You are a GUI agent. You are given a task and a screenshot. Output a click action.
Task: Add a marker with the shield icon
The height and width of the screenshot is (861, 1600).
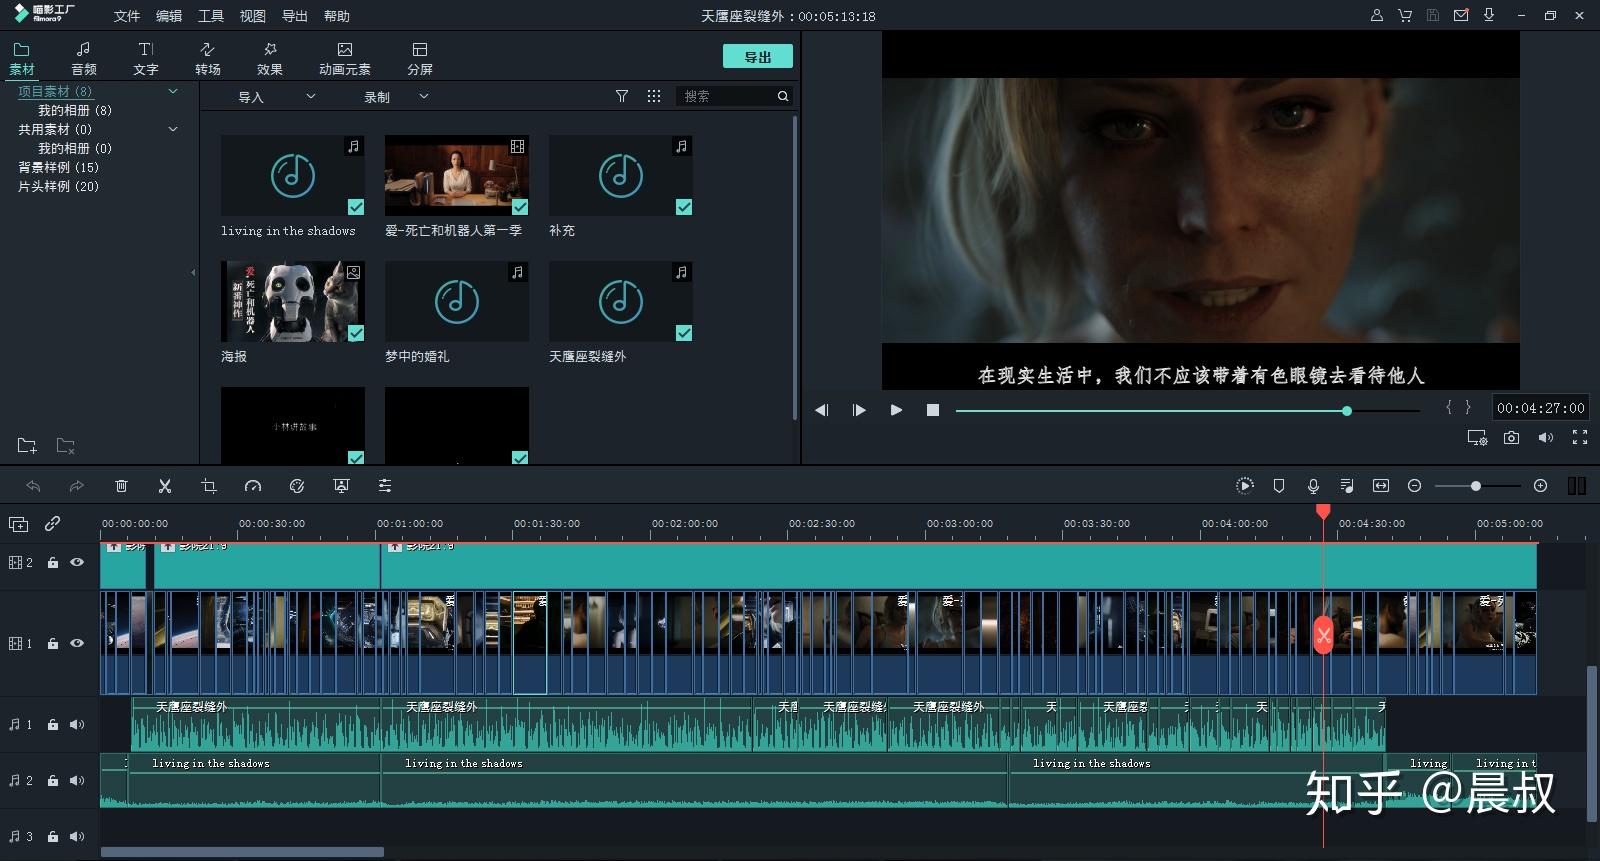1279,486
